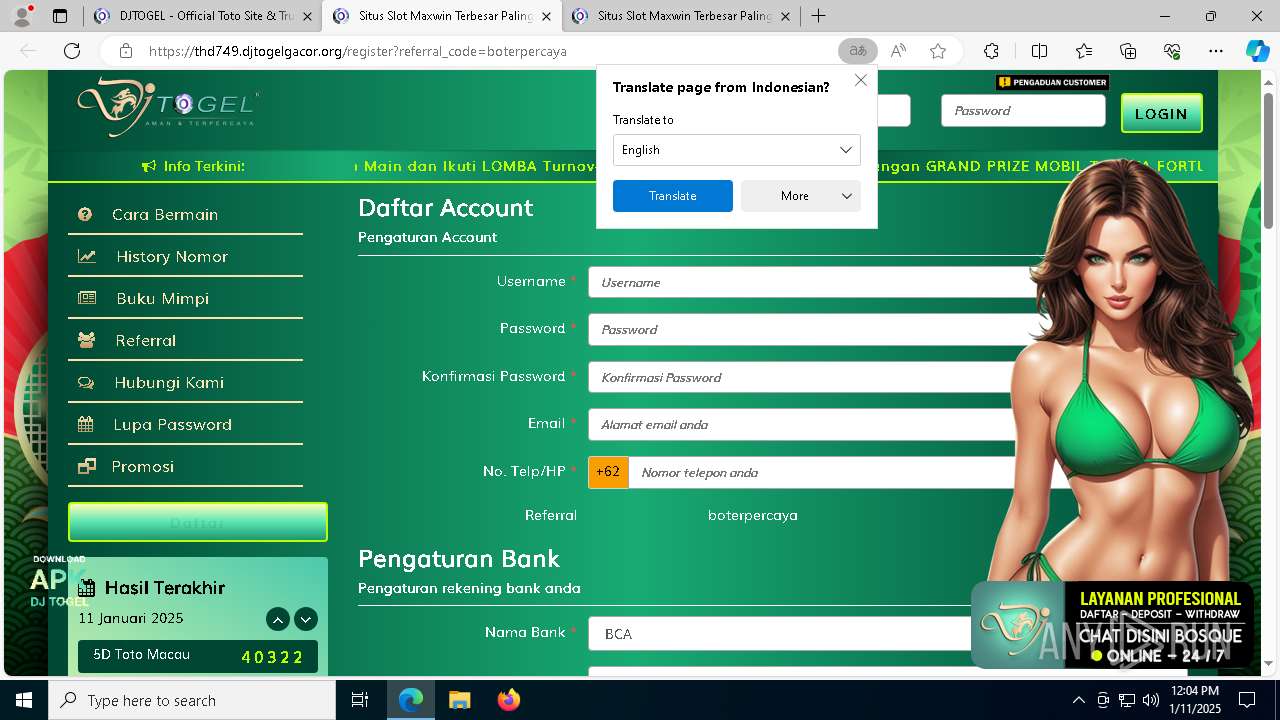Open the Copilot icon
The height and width of the screenshot is (720, 1280).
[x=1257, y=51]
